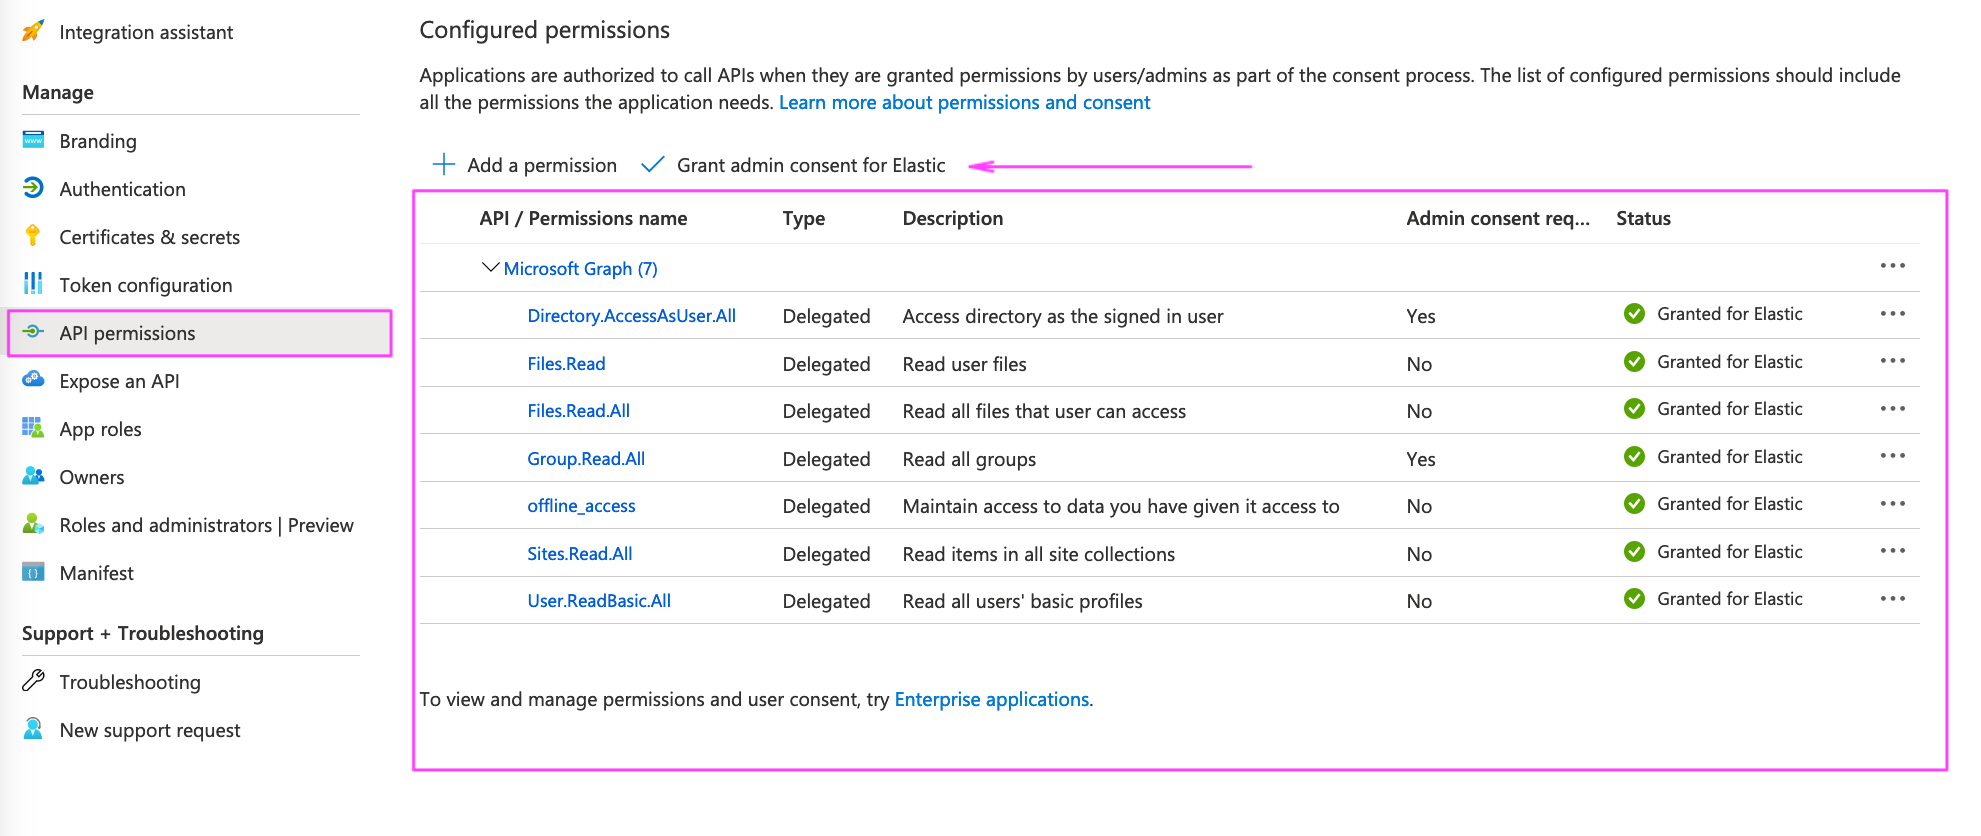Collapse the Microsoft Graph permissions group
1981x836 pixels.
point(490,268)
